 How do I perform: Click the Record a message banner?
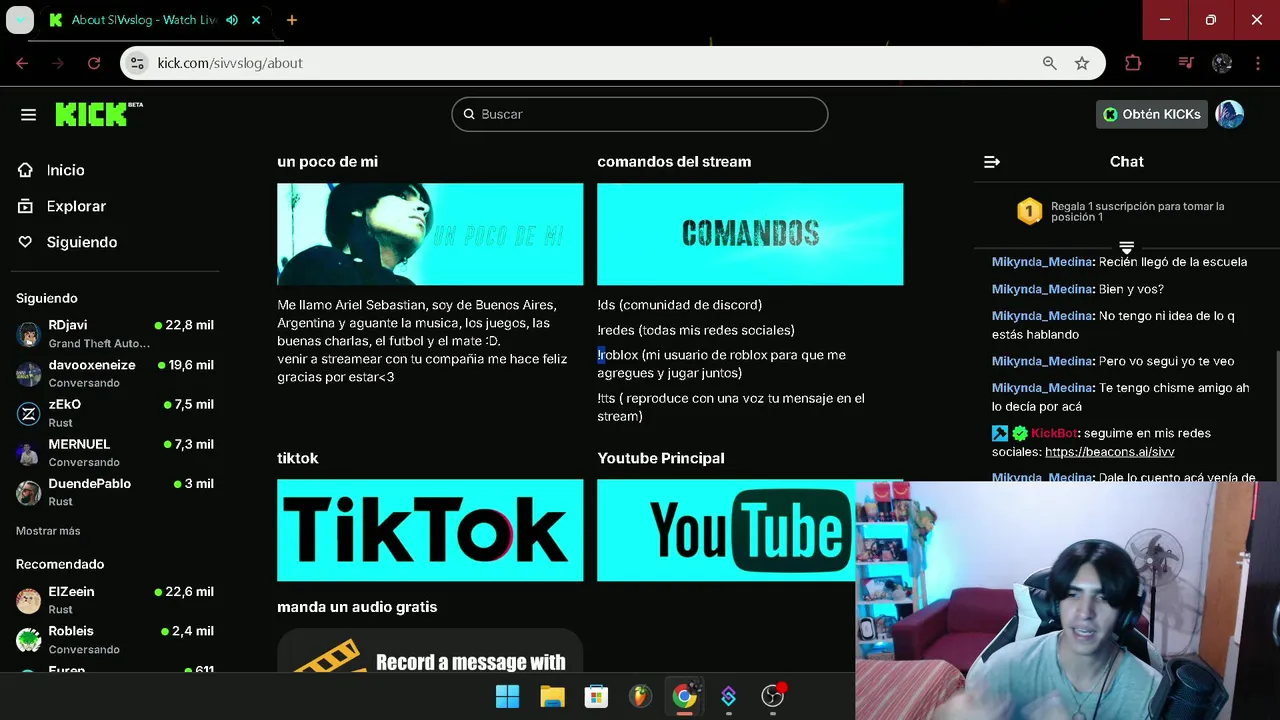click(430, 650)
